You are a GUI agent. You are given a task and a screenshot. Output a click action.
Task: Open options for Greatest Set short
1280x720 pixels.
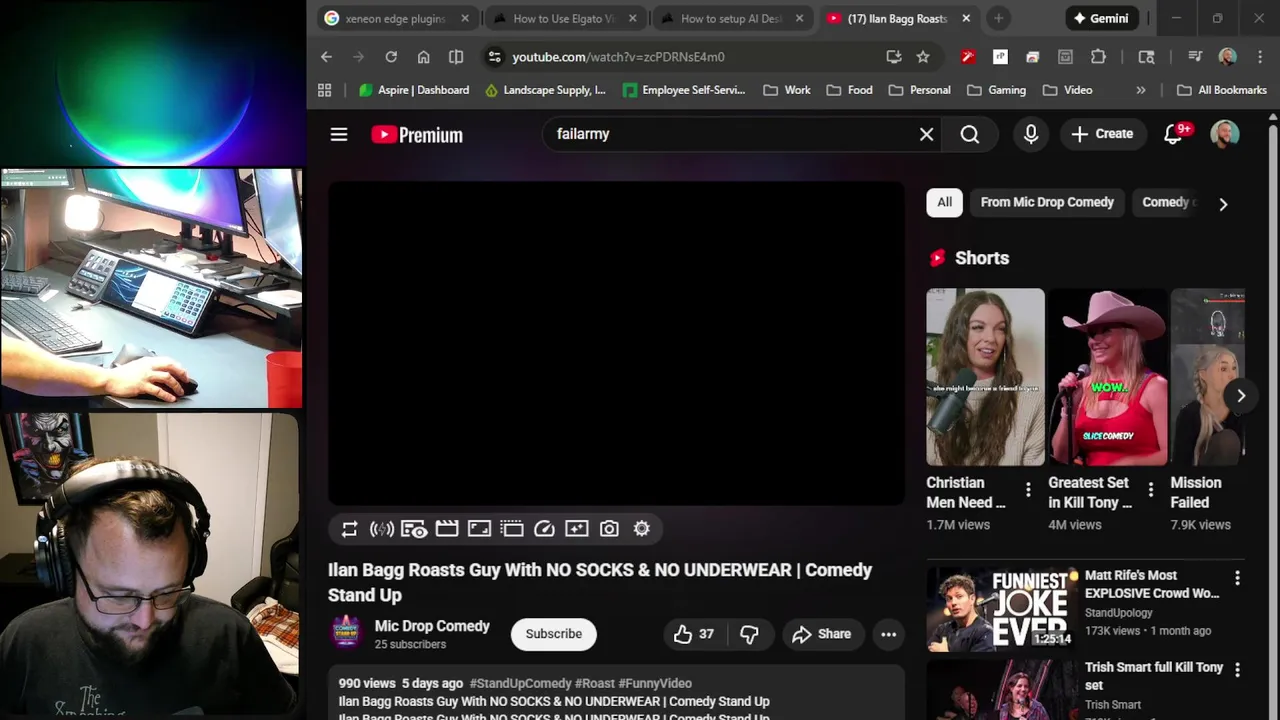coord(1150,490)
